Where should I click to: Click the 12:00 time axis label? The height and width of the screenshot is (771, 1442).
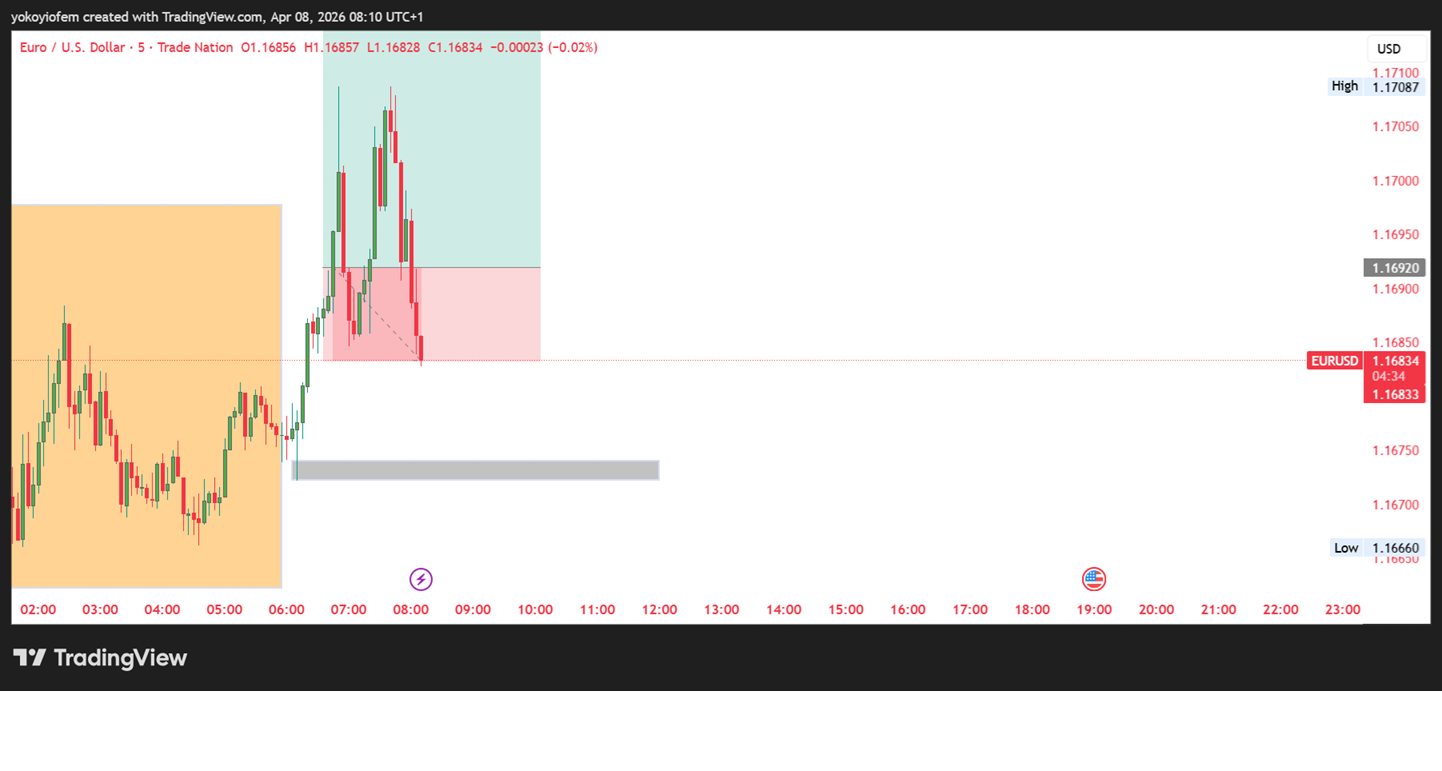pos(659,610)
